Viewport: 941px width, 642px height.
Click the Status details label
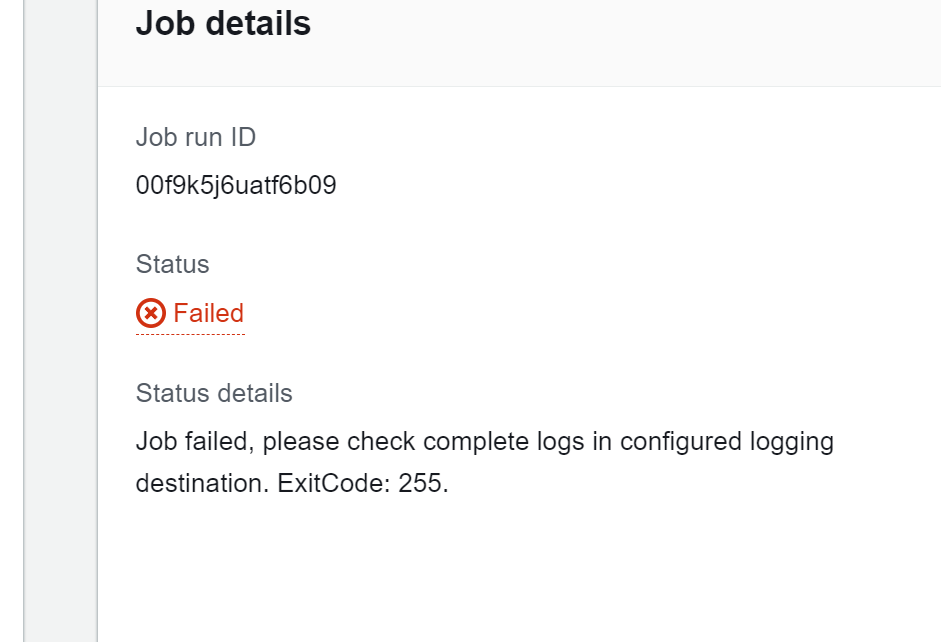coord(214,394)
